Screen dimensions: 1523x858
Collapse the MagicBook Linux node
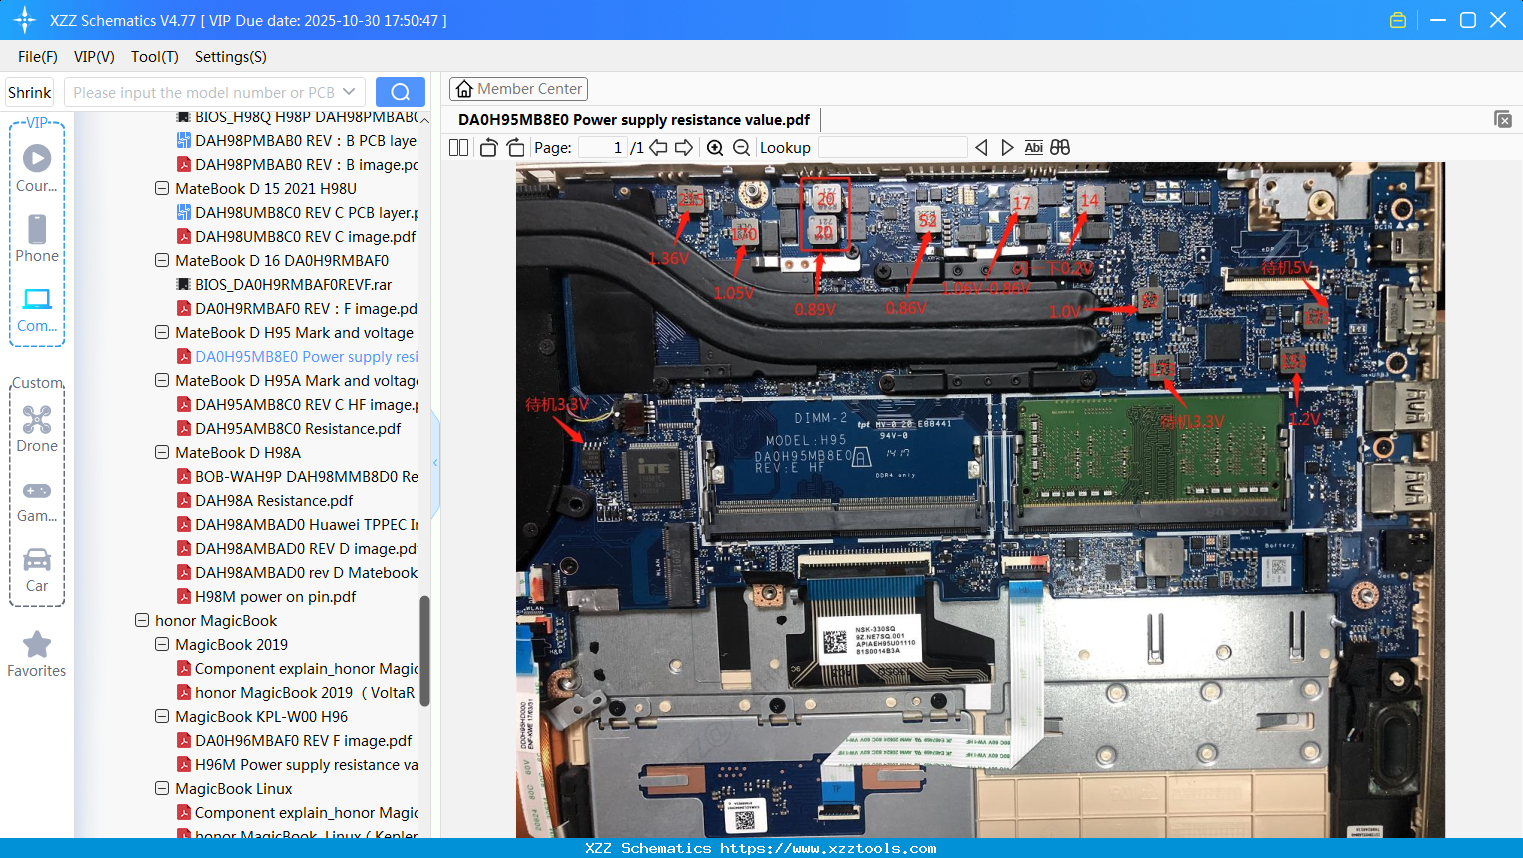pyautogui.click(x=162, y=788)
